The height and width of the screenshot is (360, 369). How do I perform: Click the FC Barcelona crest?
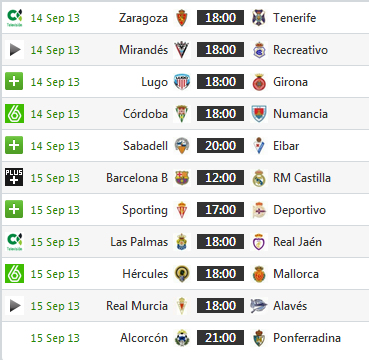coord(182,178)
